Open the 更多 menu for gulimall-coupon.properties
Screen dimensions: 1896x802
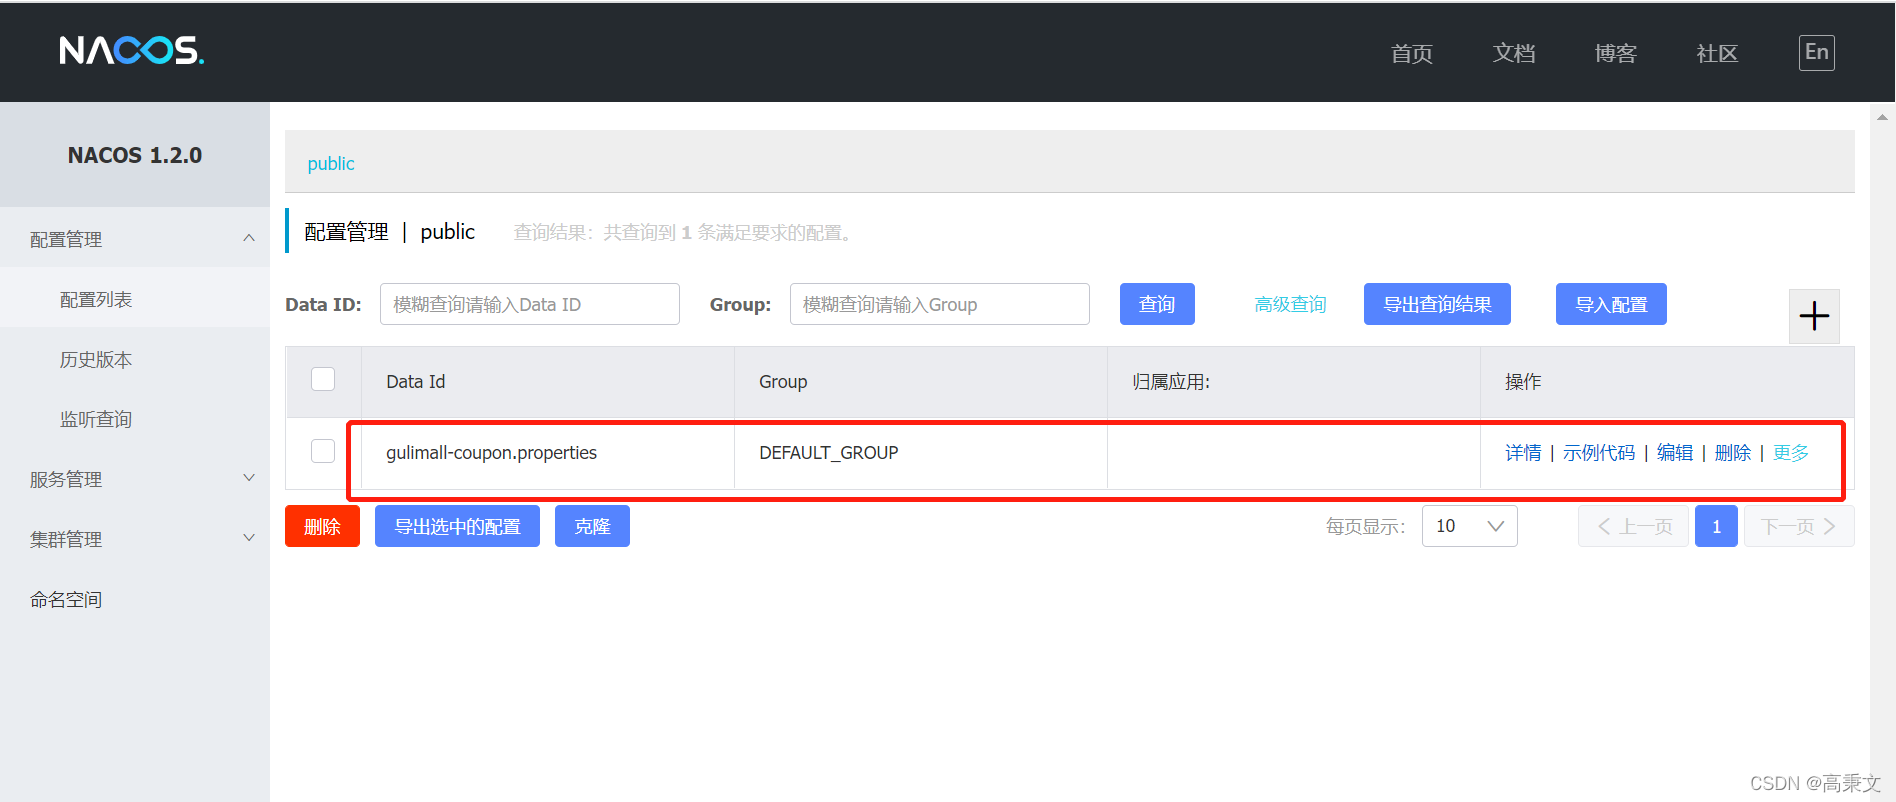(x=1790, y=453)
